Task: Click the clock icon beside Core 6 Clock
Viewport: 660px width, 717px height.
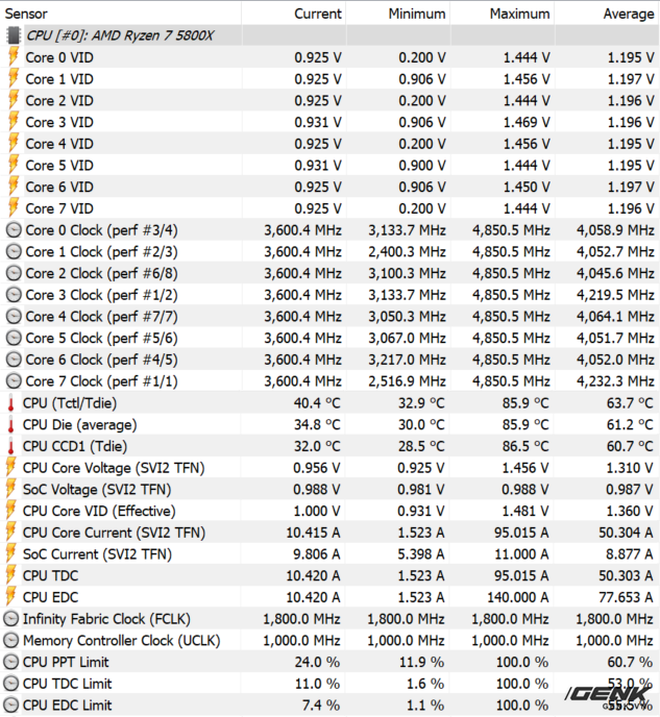Action: coord(14,359)
